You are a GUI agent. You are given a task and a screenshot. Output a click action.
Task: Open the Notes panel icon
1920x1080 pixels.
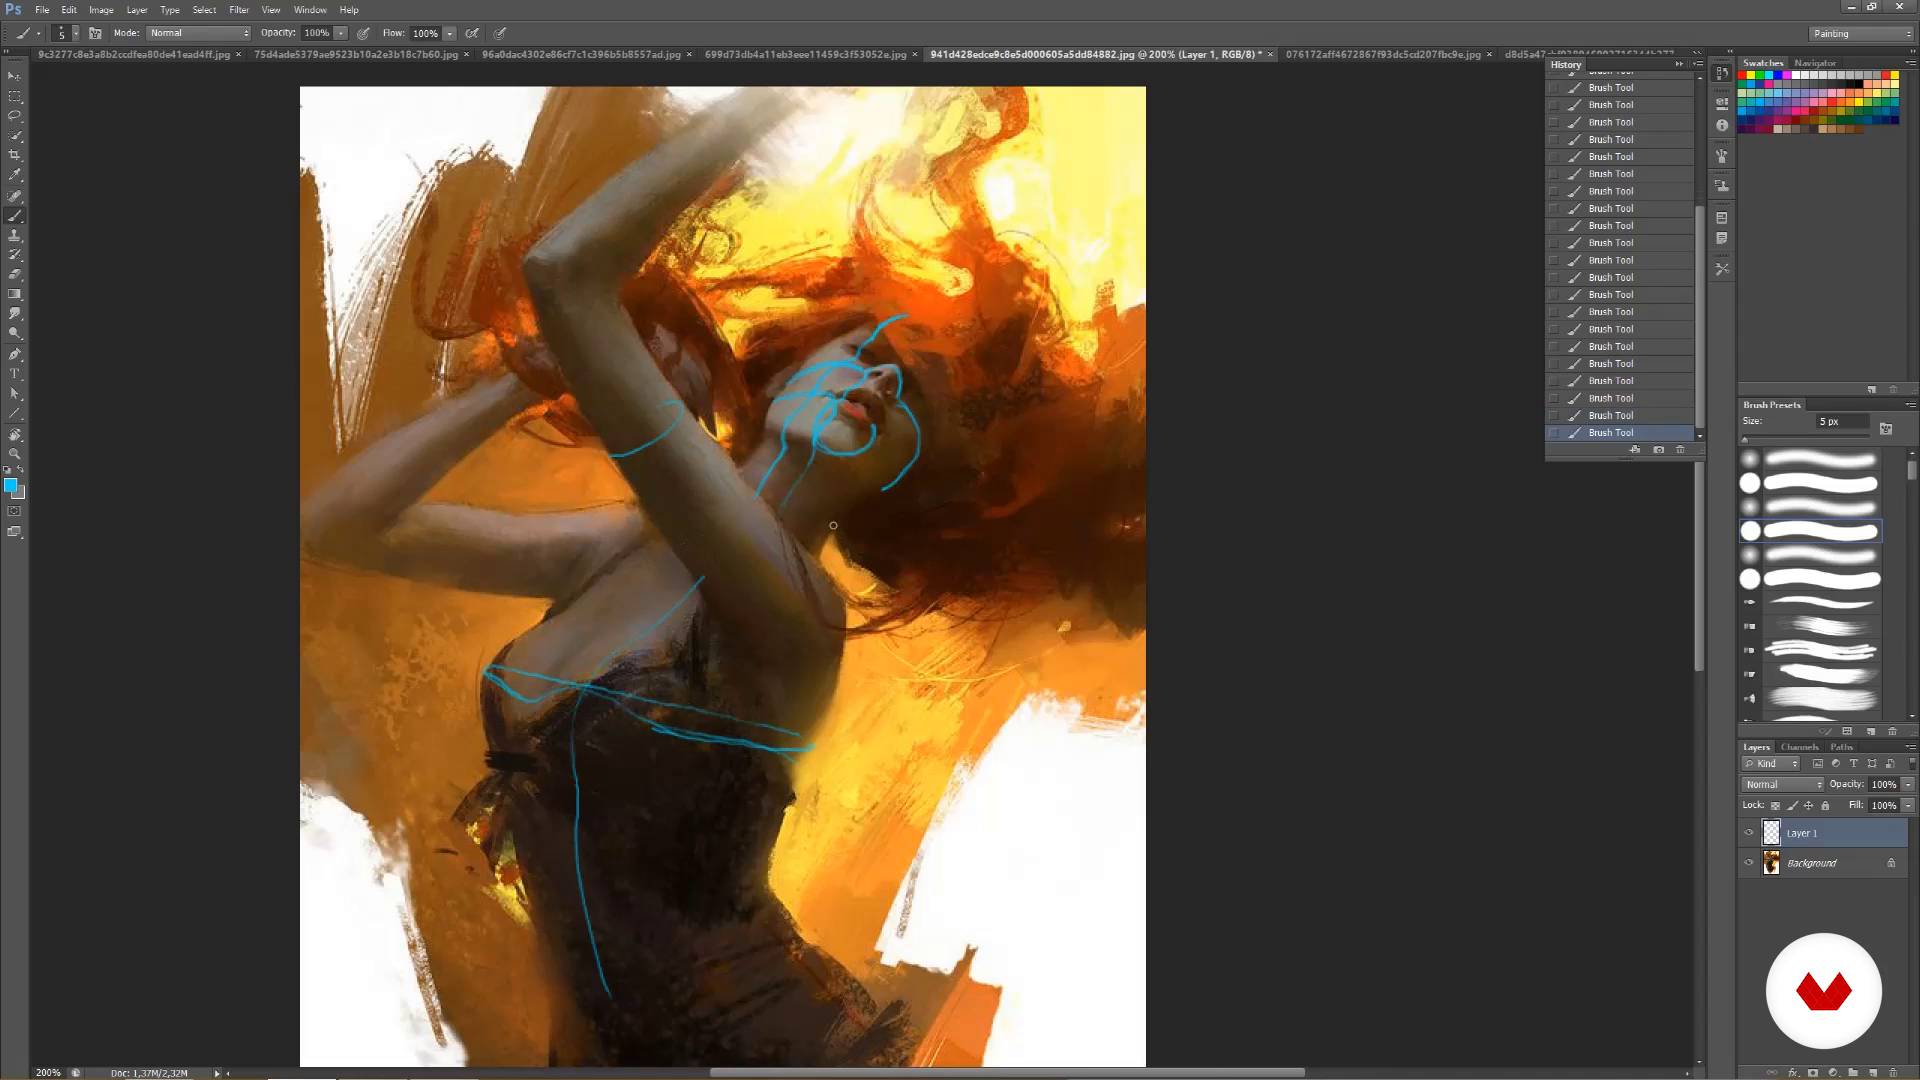coord(1721,238)
